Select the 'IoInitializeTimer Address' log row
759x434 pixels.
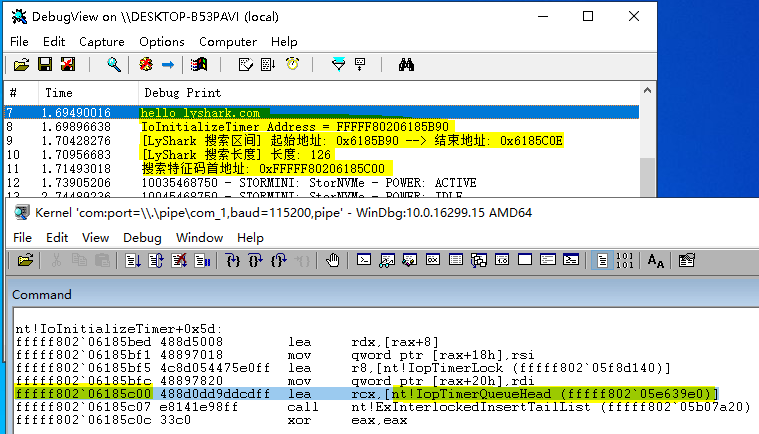[x=321, y=127]
